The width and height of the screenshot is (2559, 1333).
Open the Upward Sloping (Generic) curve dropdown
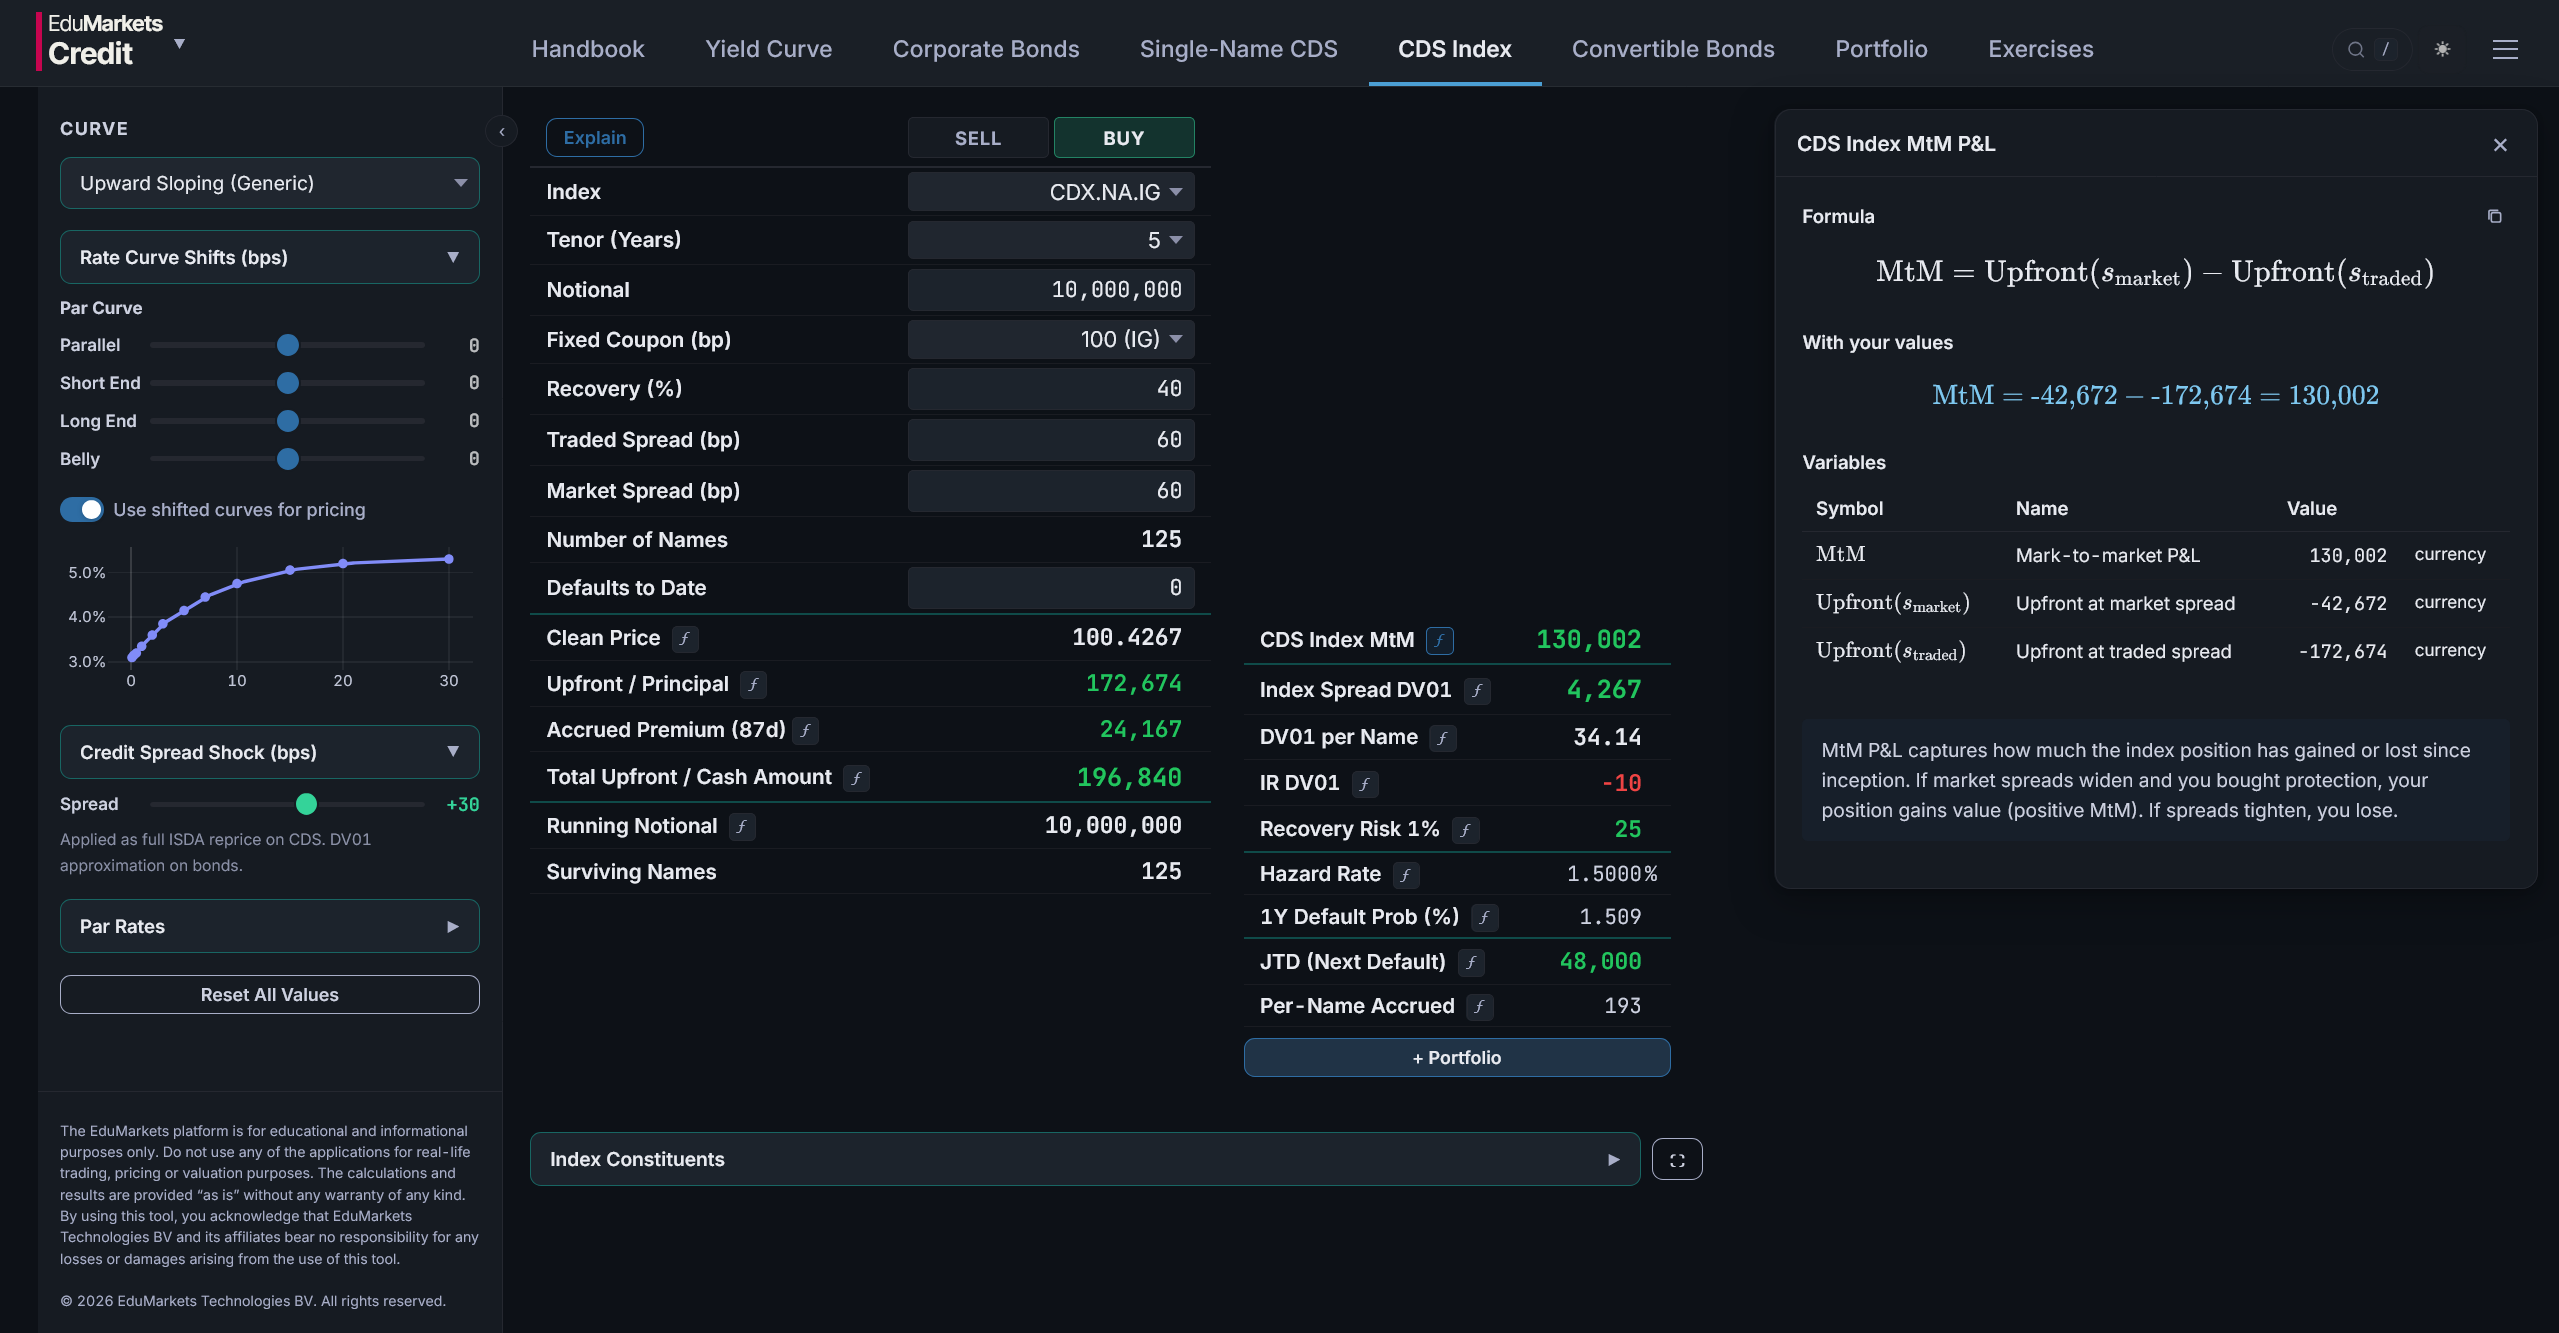270,184
